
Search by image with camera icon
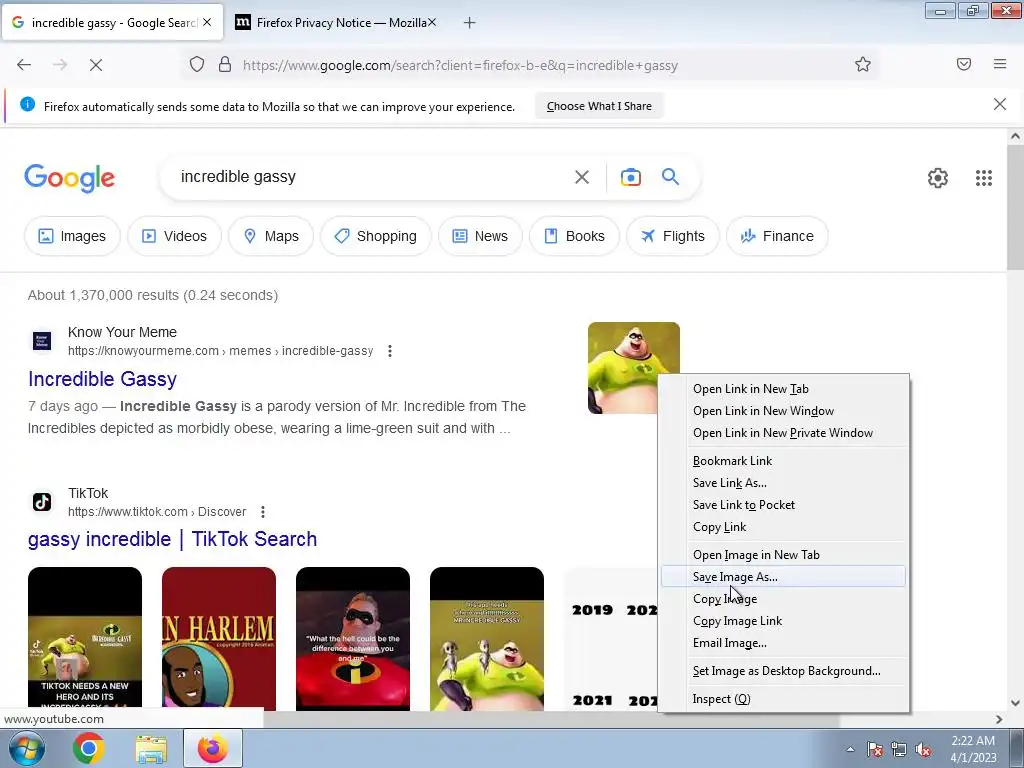[630, 177]
